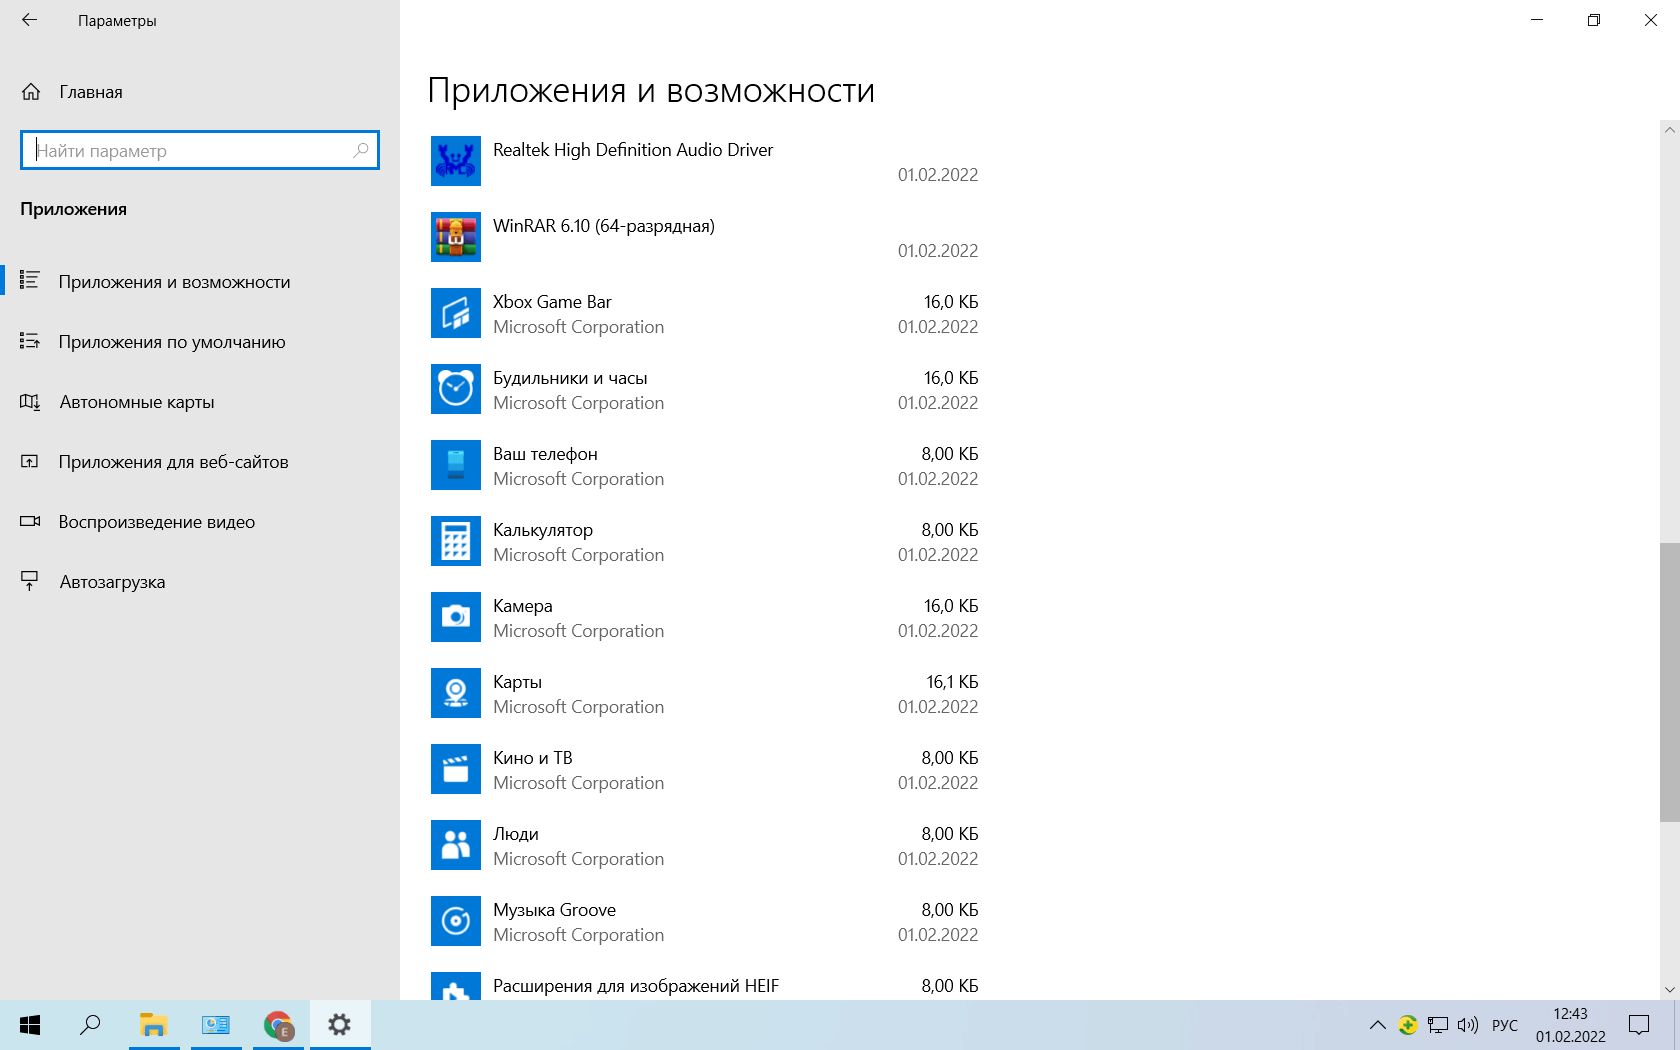Click the Xbox Game Bar icon
This screenshot has height=1050, width=1680.
coord(455,313)
